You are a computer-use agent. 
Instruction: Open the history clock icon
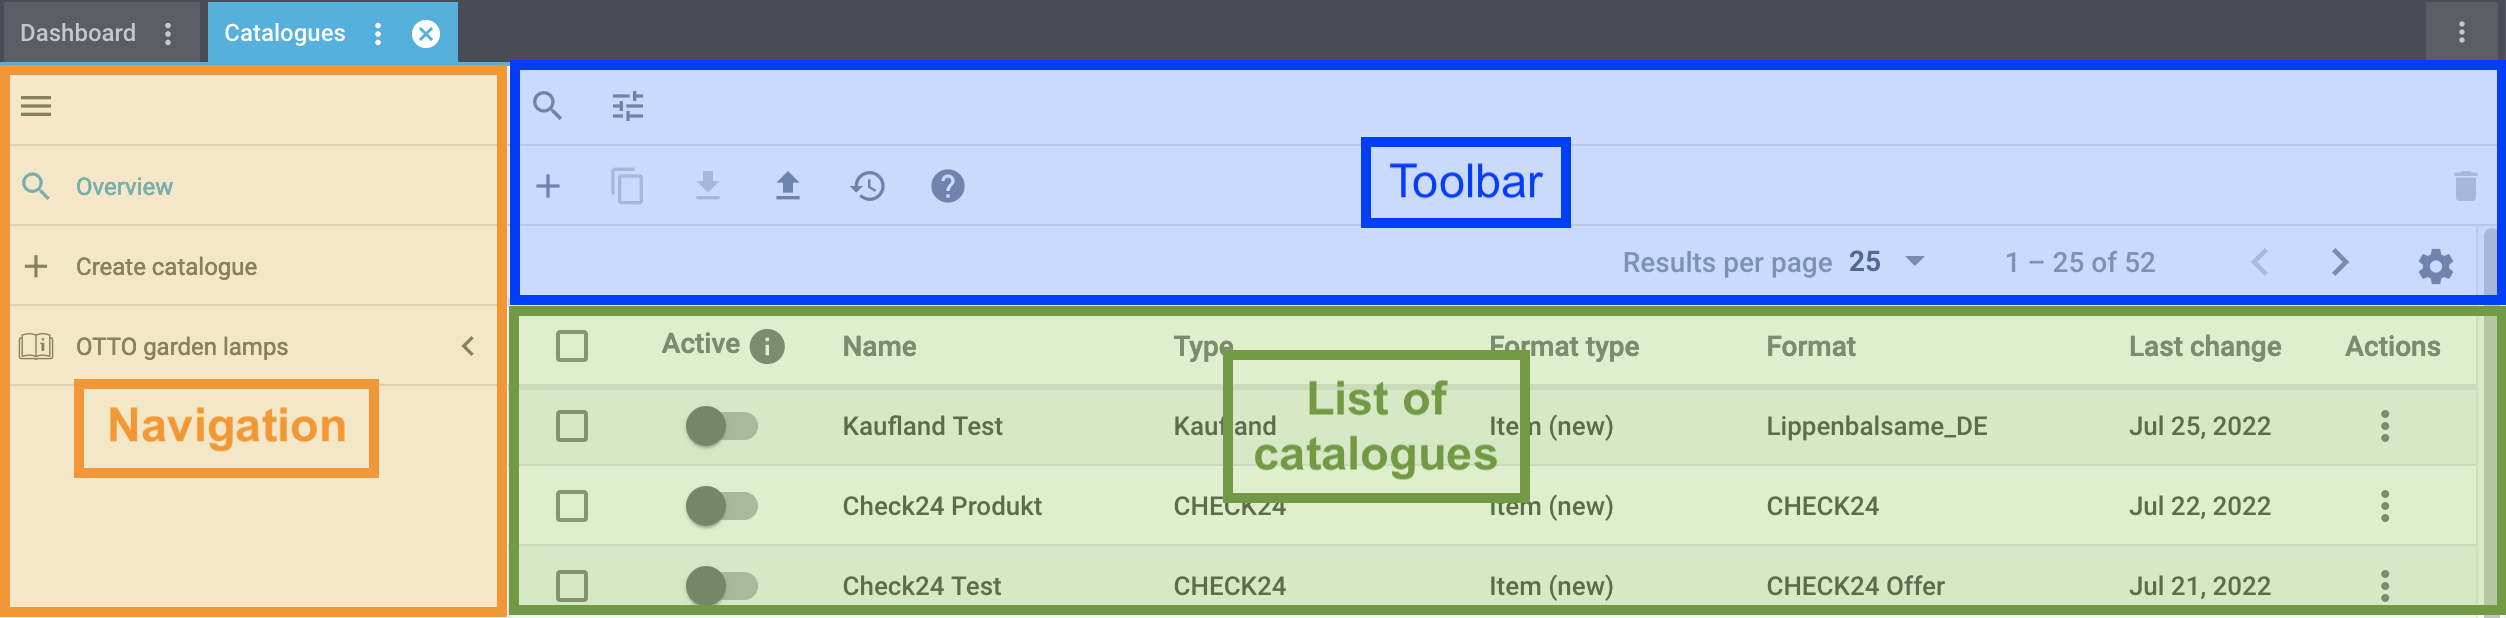click(868, 186)
